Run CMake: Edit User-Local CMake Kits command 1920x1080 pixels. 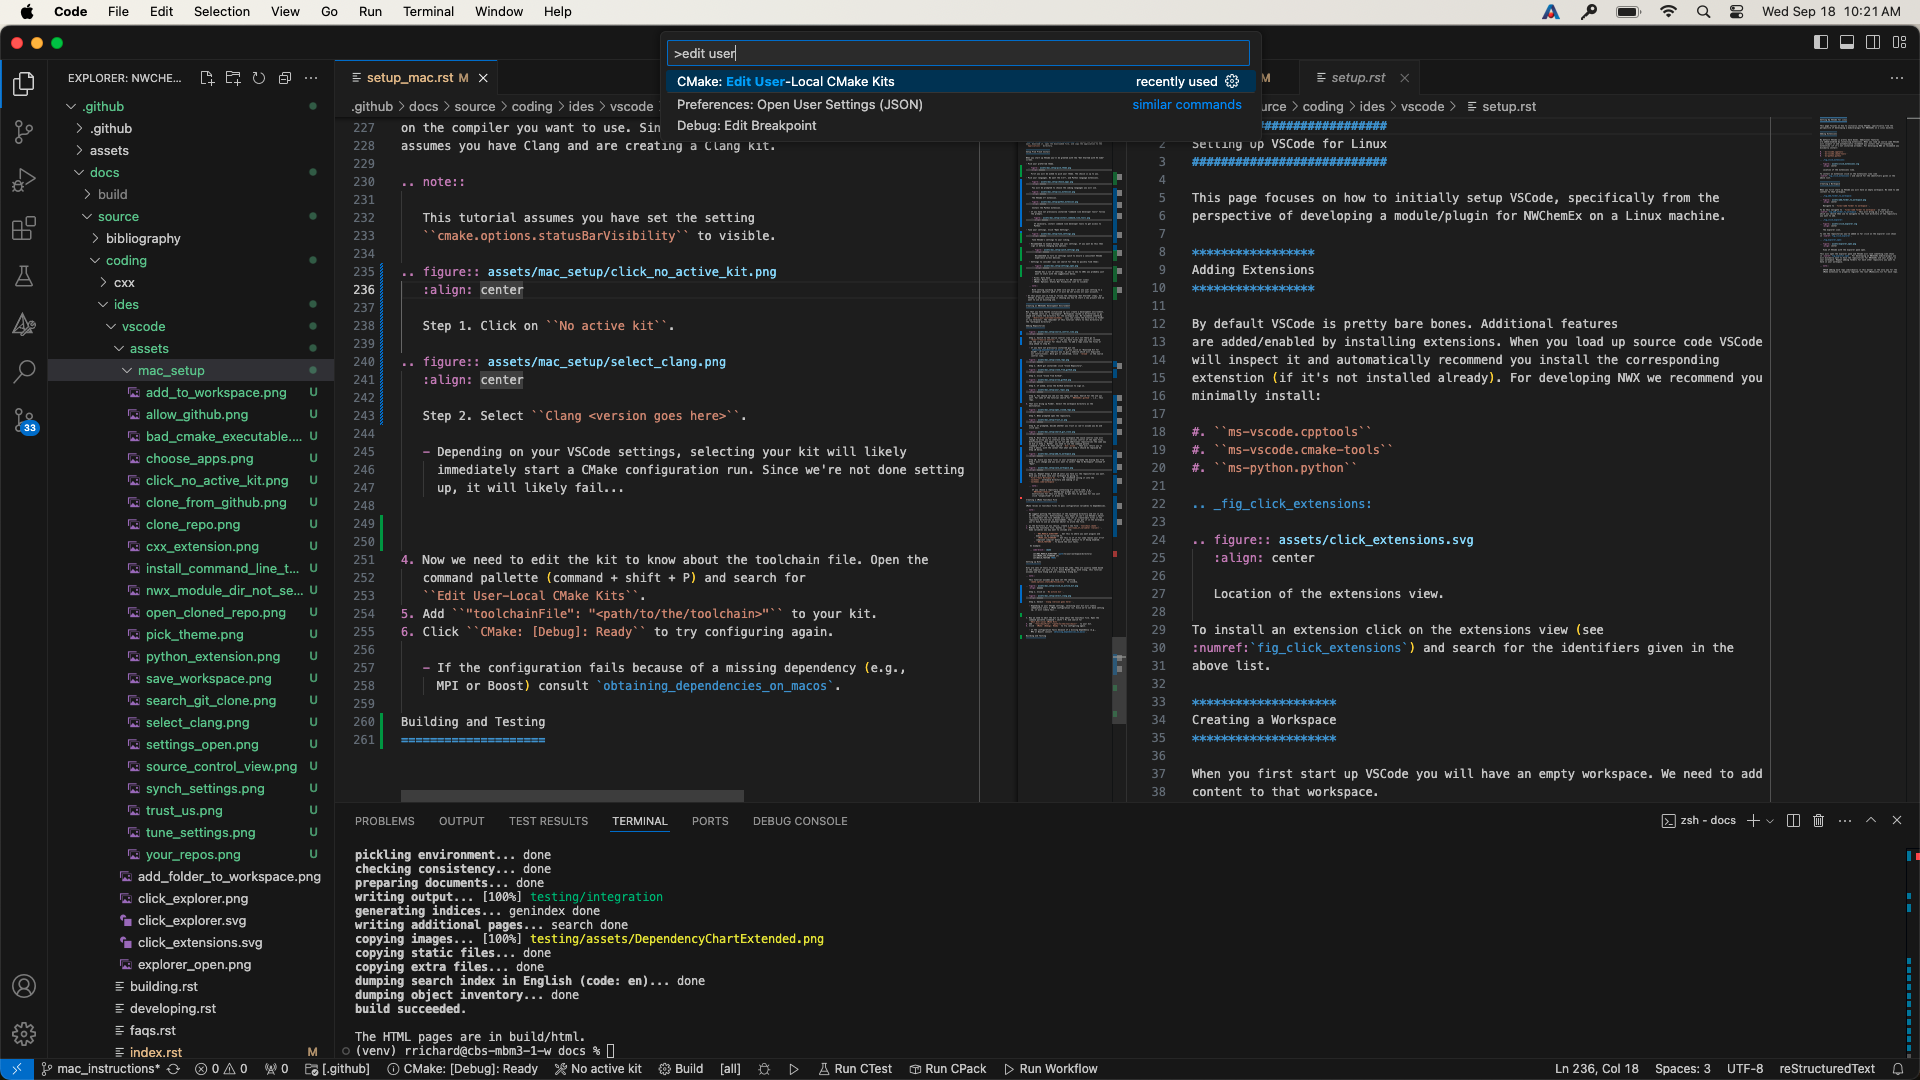pos(959,81)
